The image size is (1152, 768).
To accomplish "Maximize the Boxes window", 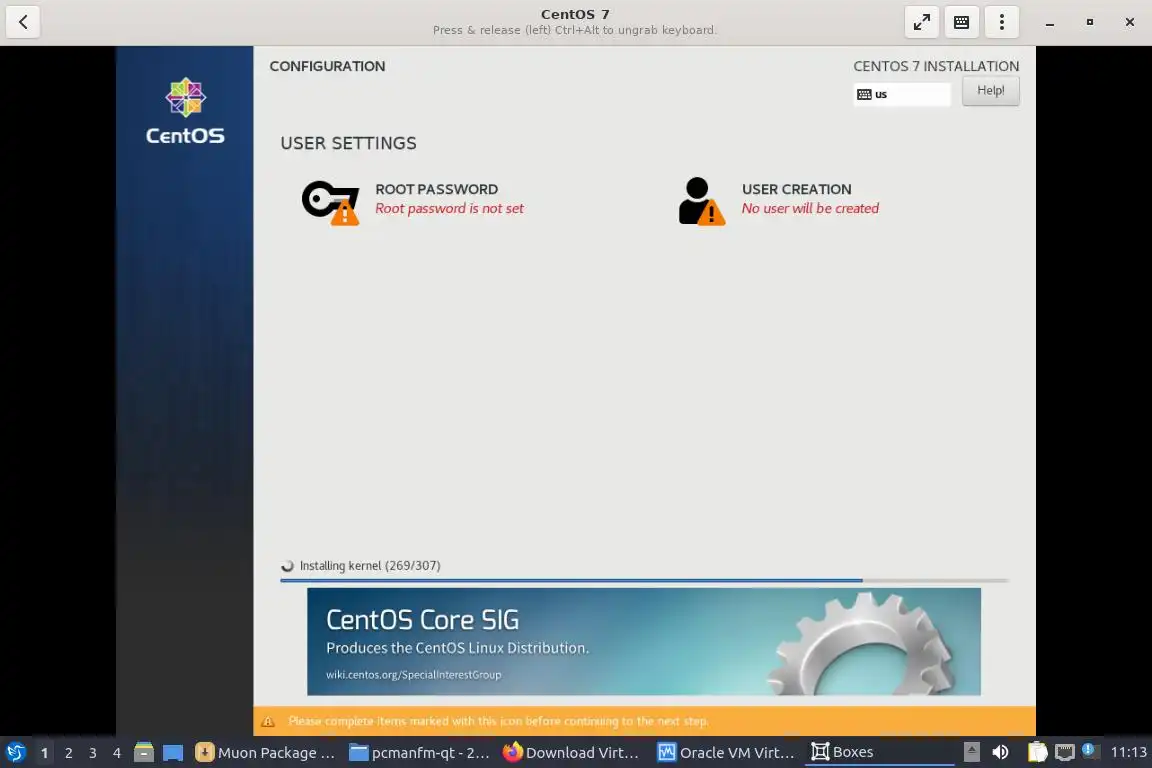I will tap(1090, 22).
